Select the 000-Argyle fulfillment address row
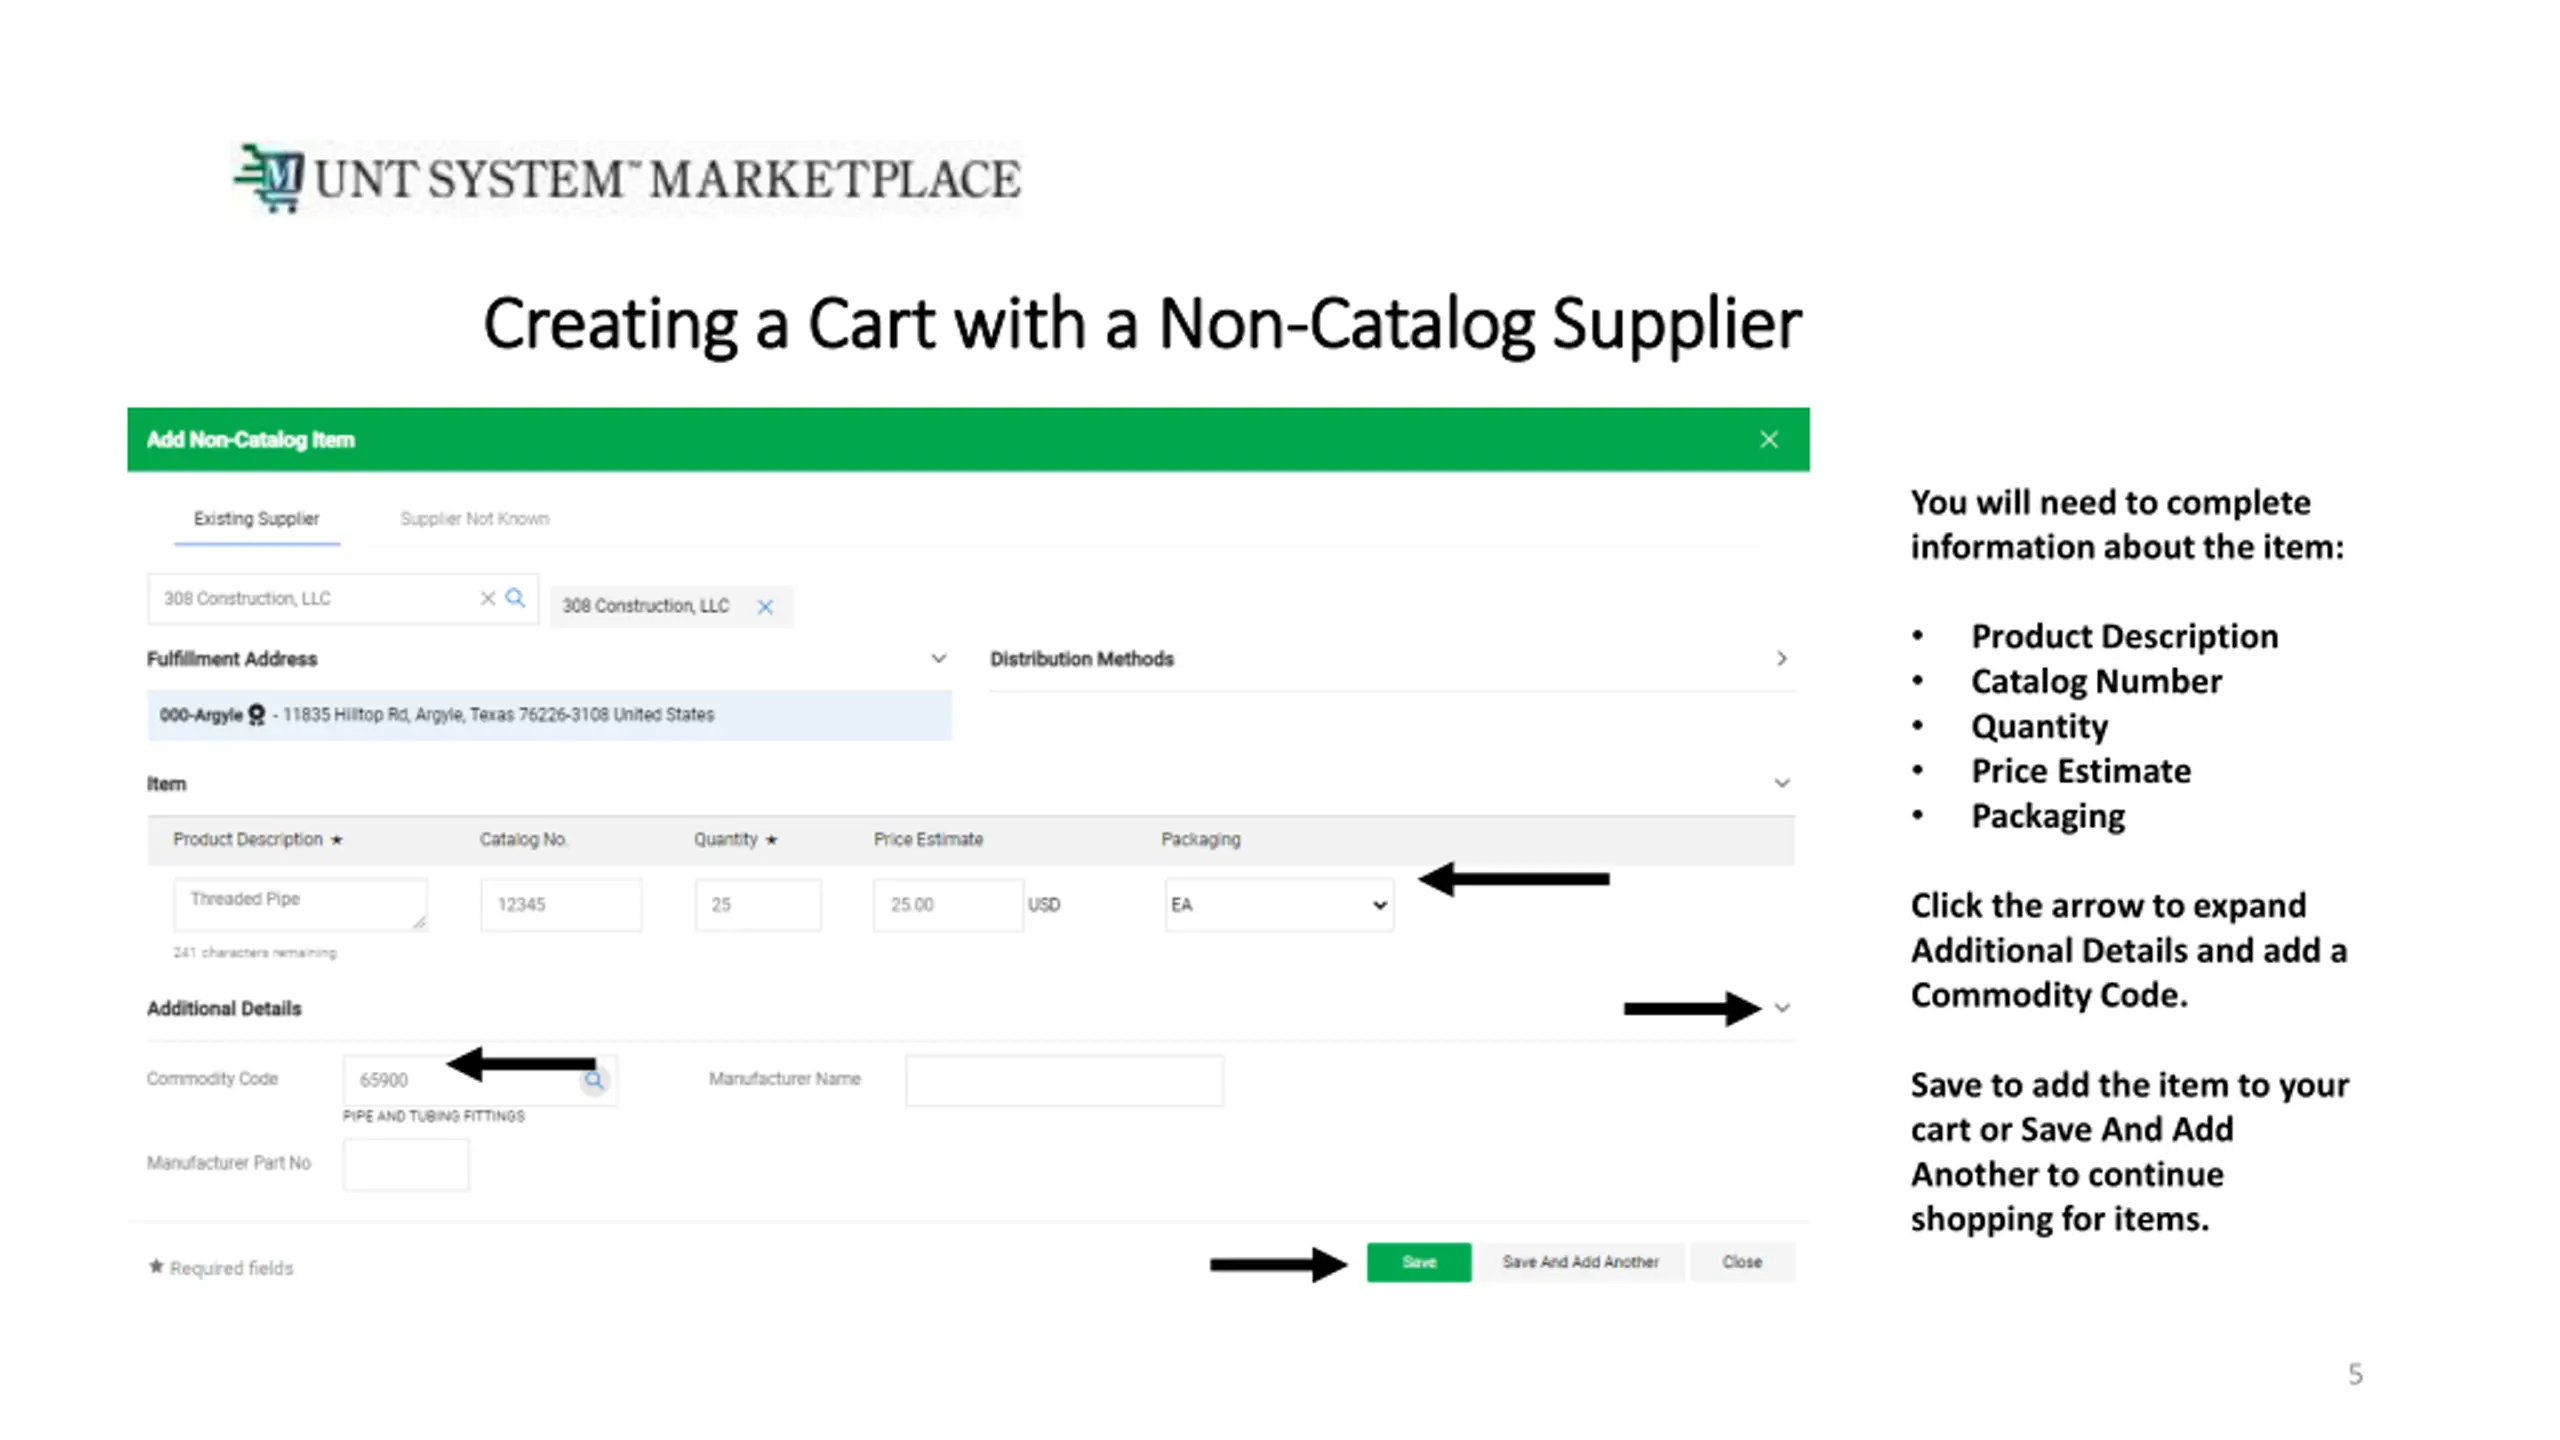Screen dimensions: 2560x1440 click(x=549, y=715)
